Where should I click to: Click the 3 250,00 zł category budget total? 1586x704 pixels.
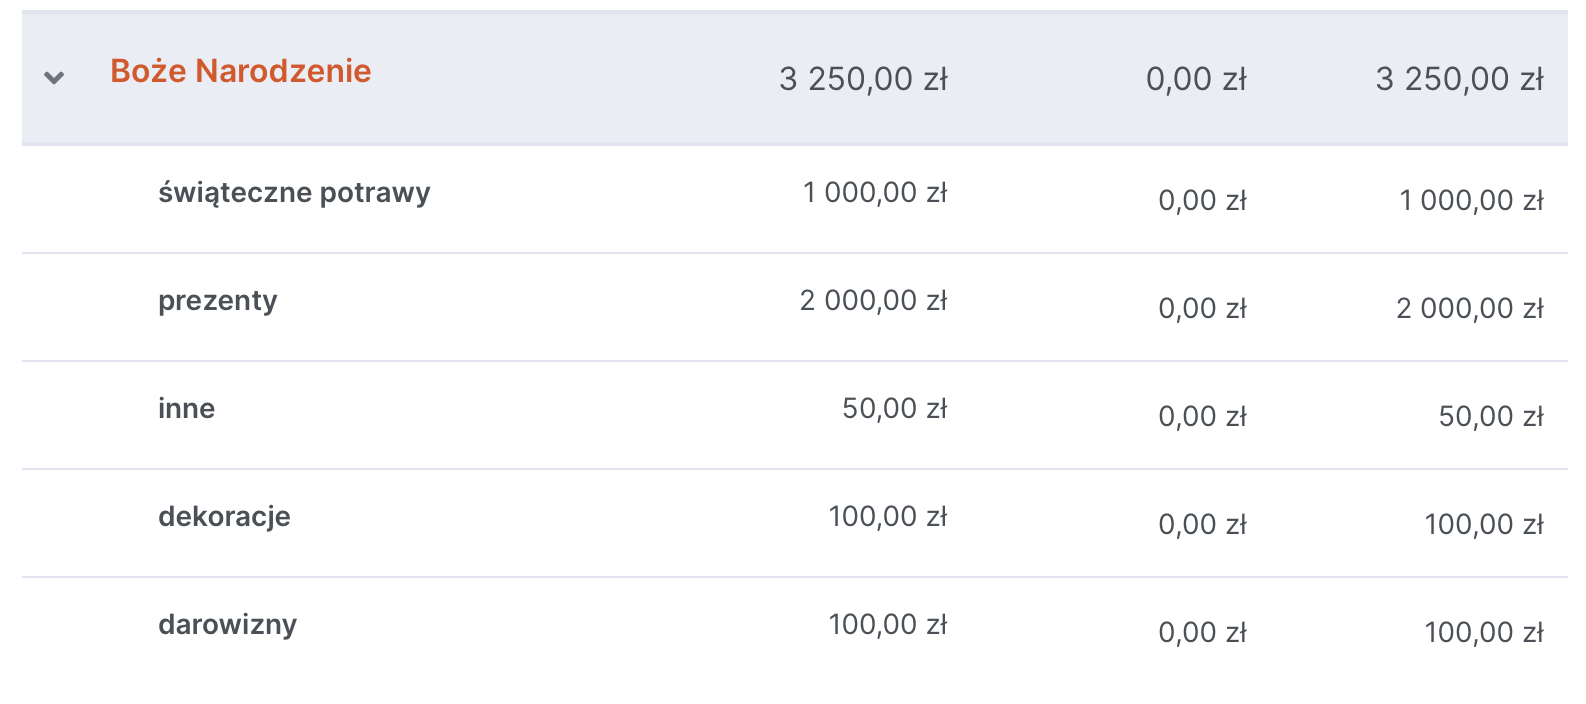tap(863, 79)
